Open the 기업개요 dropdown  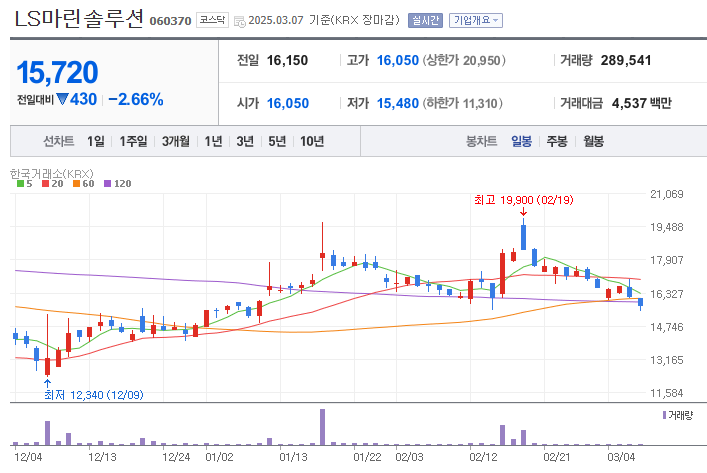point(476,20)
